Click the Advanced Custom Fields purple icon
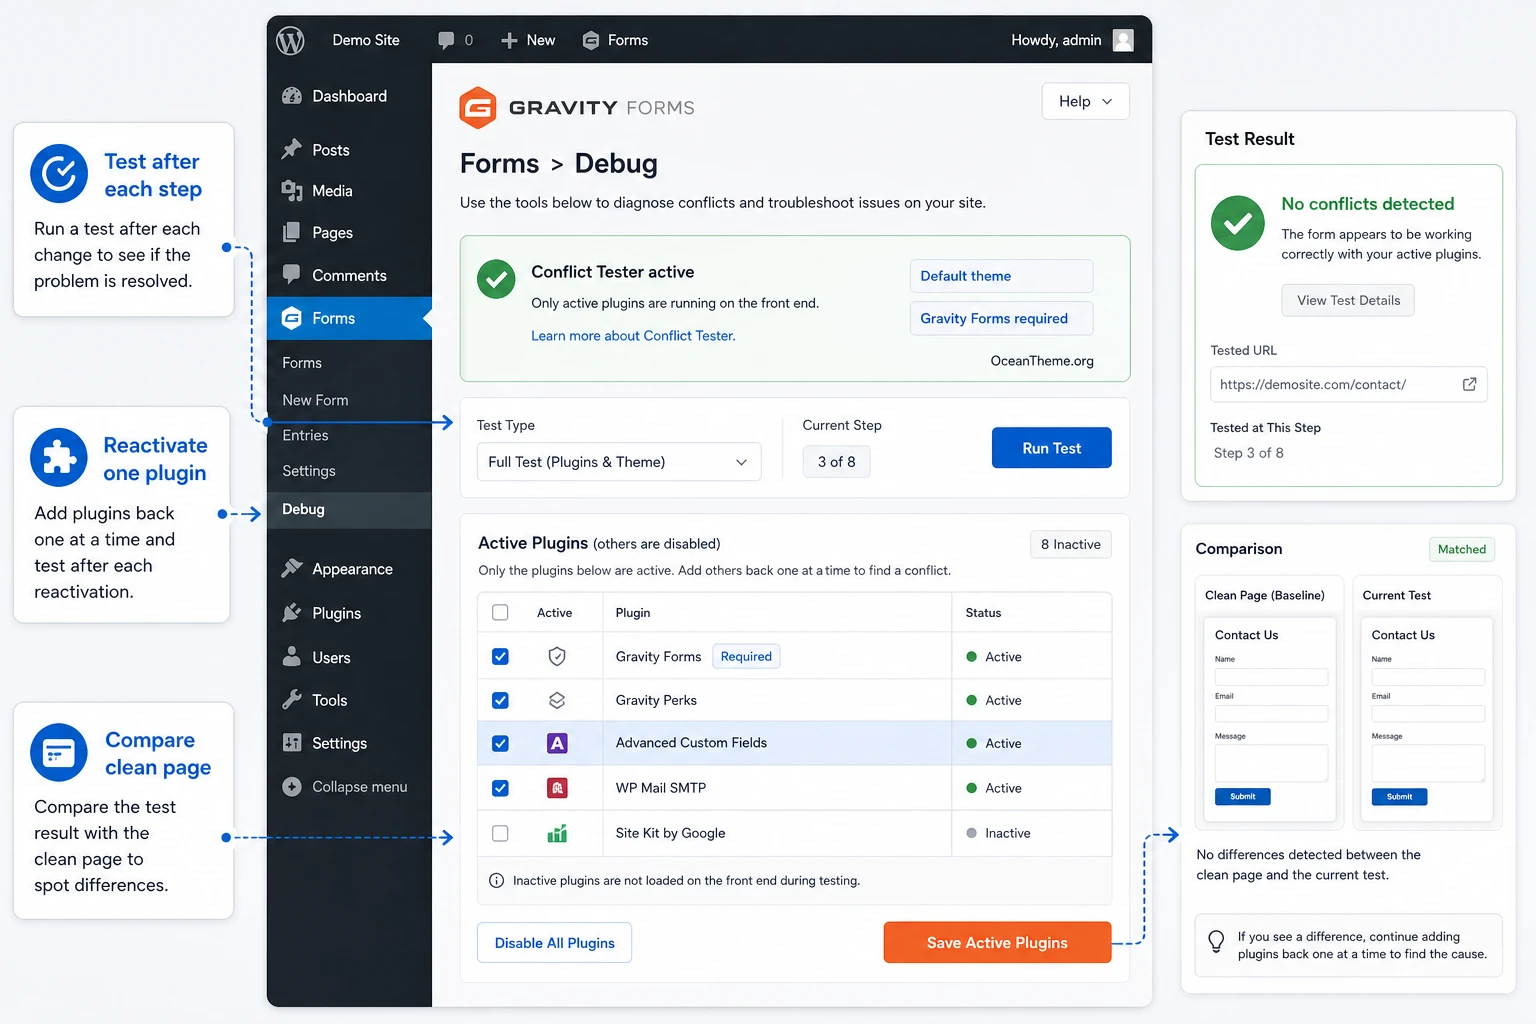The height and width of the screenshot is (1024, 1536). [x=557, y=743]
